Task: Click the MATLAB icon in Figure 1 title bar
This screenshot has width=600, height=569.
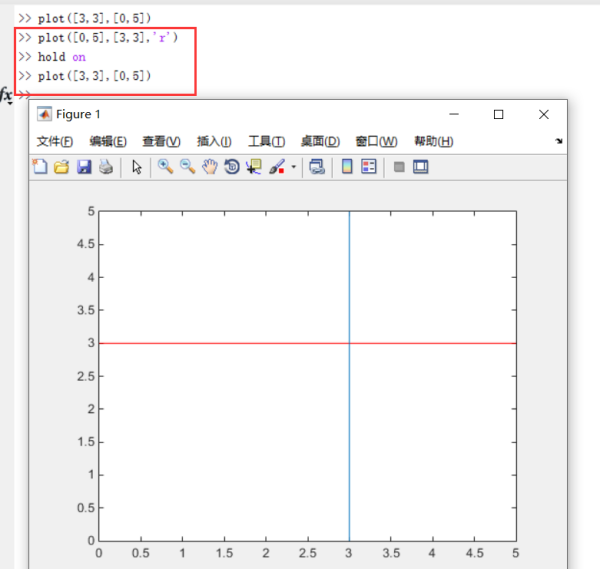Action: point(44,114)
